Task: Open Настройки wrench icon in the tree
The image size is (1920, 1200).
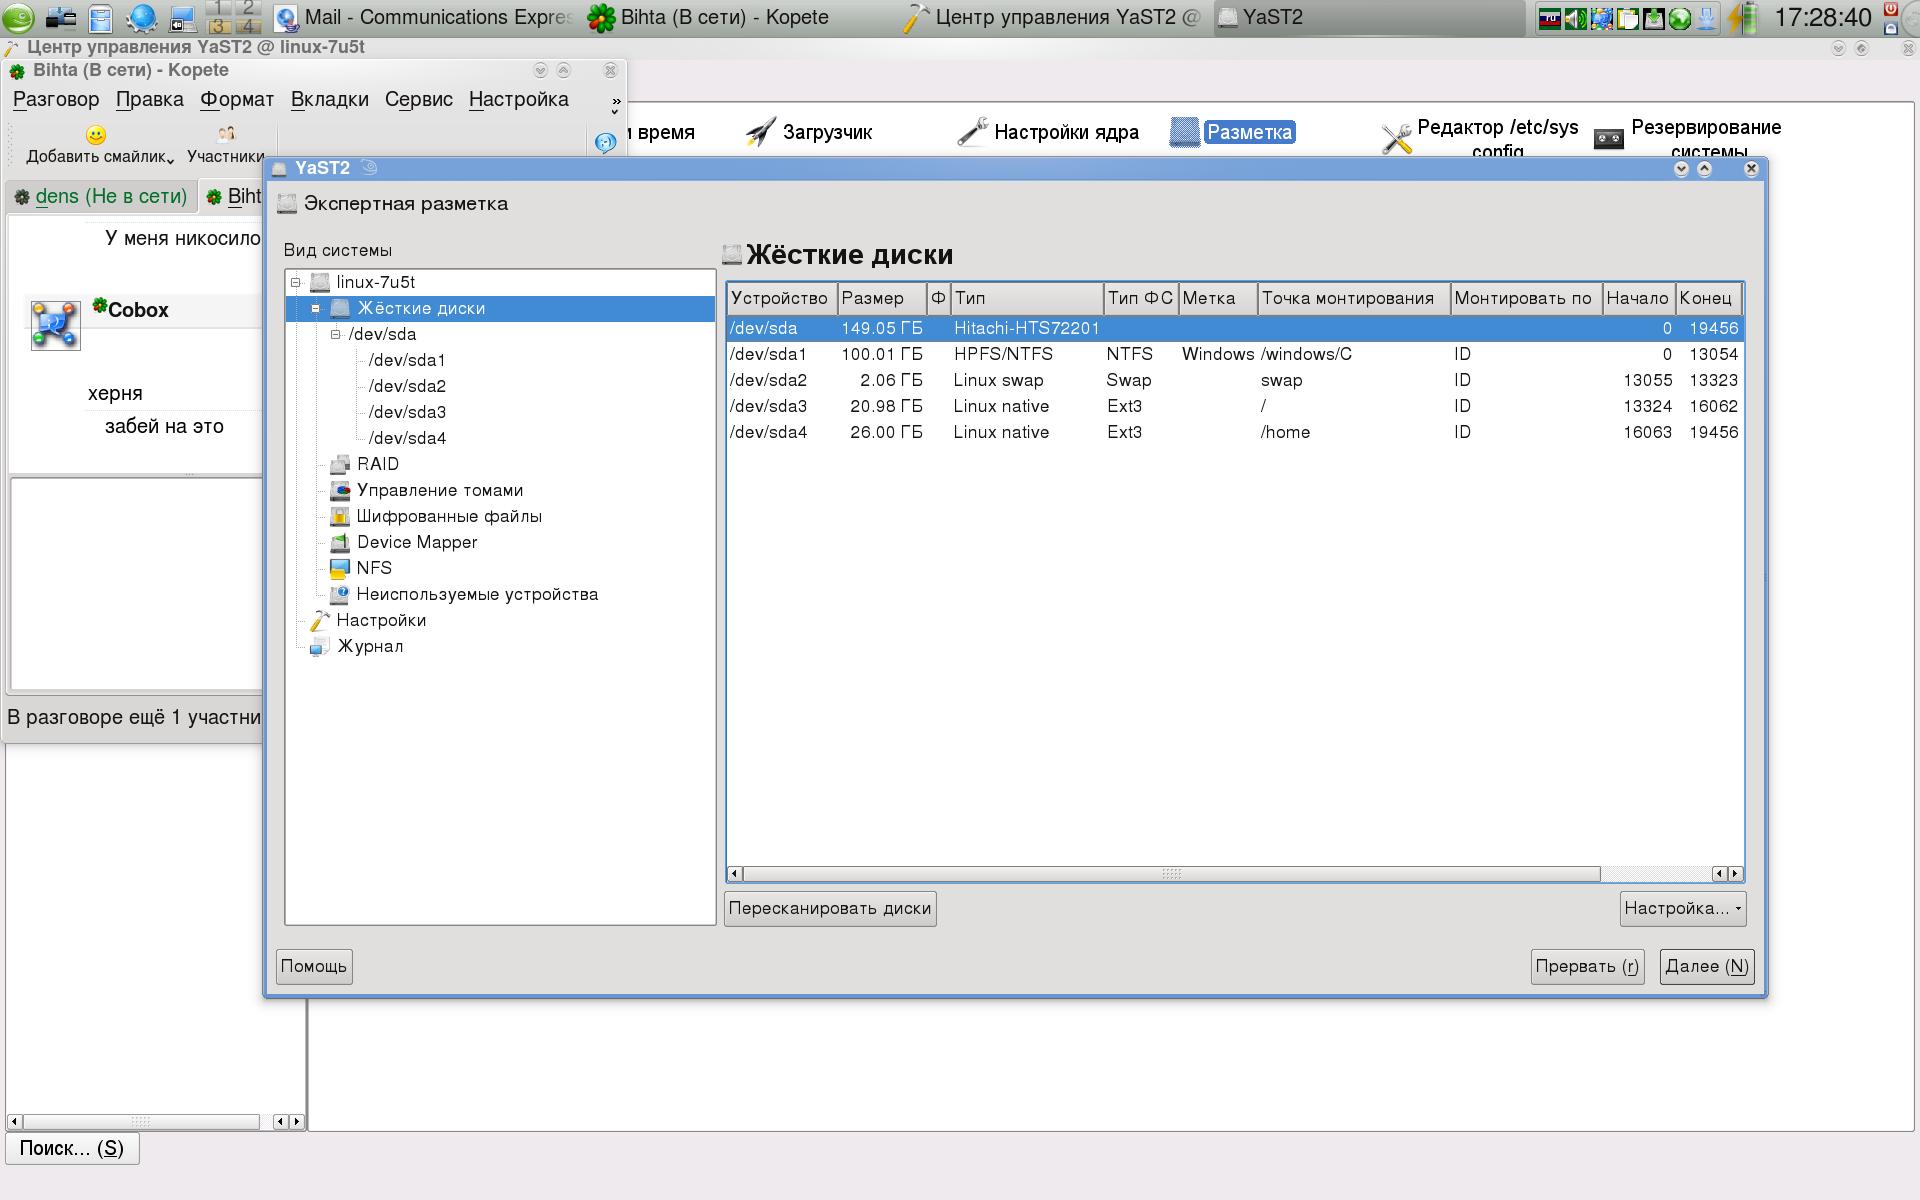Action: [x=319, y=620]
